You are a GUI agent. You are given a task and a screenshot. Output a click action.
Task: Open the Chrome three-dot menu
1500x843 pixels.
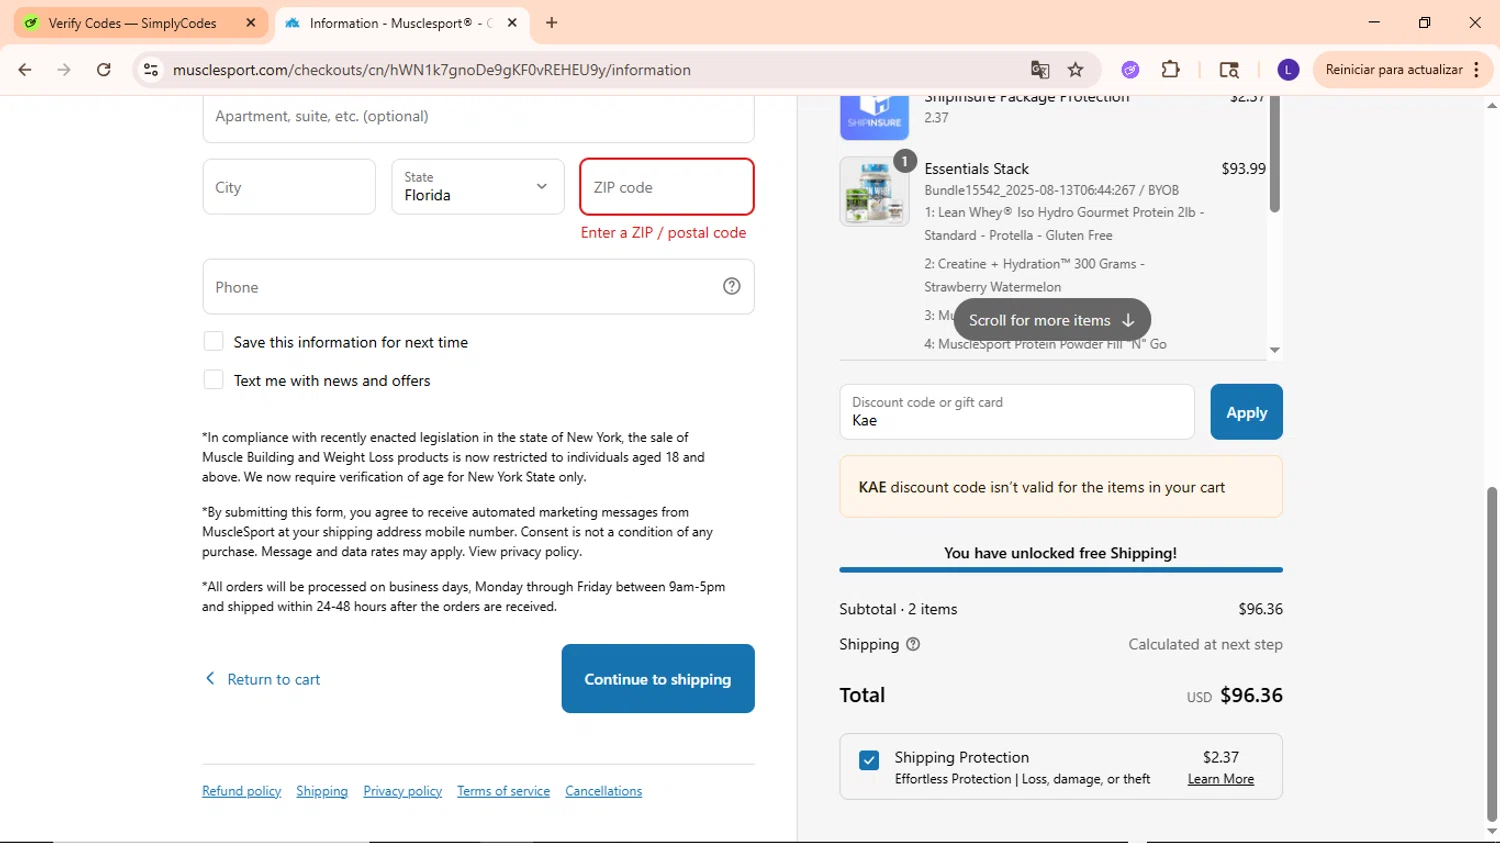(x=1477, y=70)
